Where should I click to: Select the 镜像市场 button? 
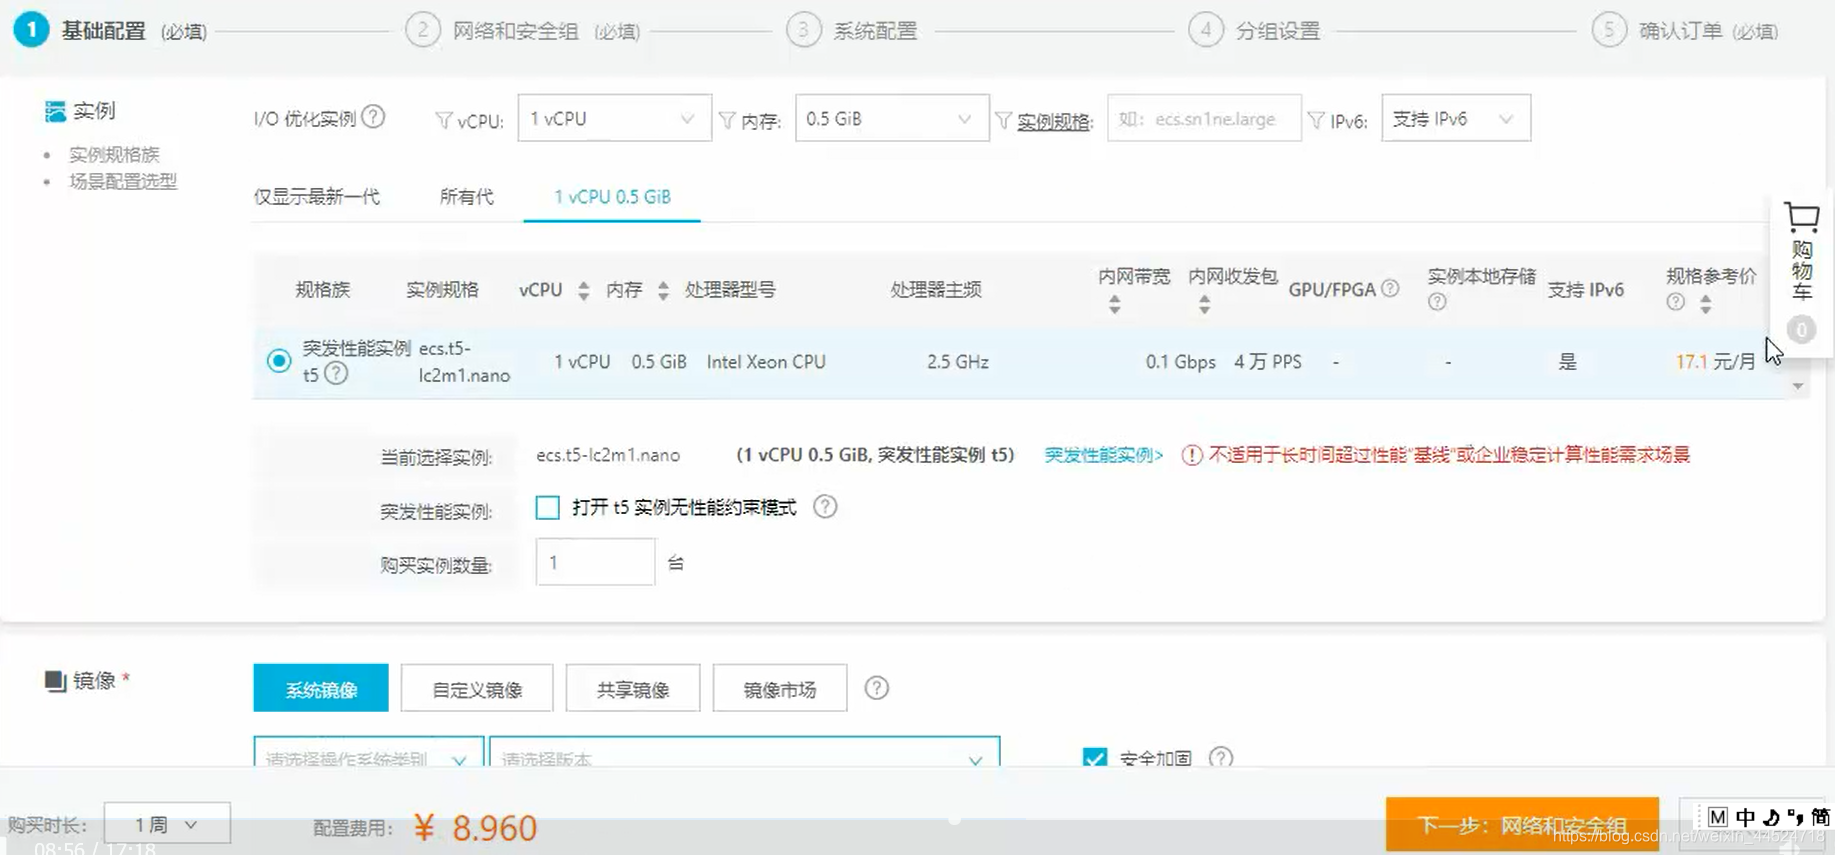point(780,688)
